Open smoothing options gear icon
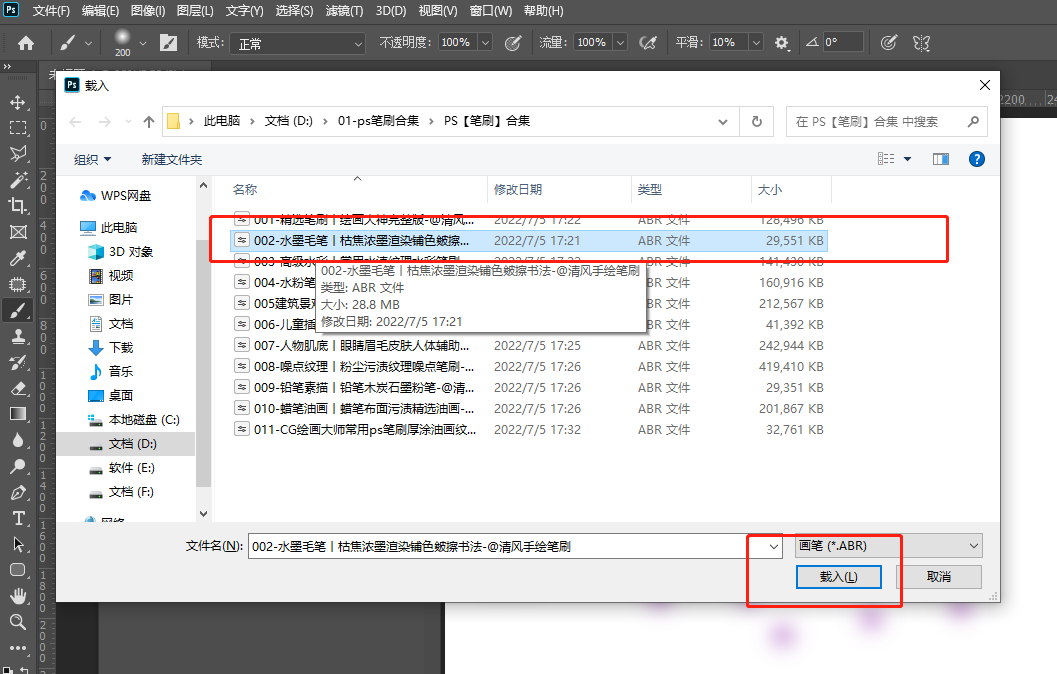 pos(781,43)
